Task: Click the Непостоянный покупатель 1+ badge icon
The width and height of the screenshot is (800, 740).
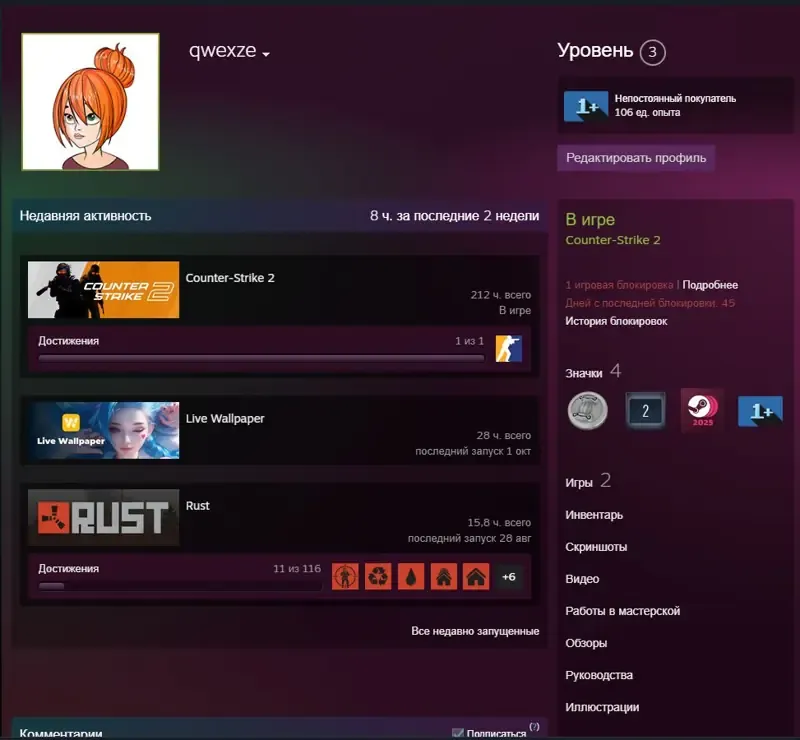Action: pyautogui.click(x=586, y=106)
